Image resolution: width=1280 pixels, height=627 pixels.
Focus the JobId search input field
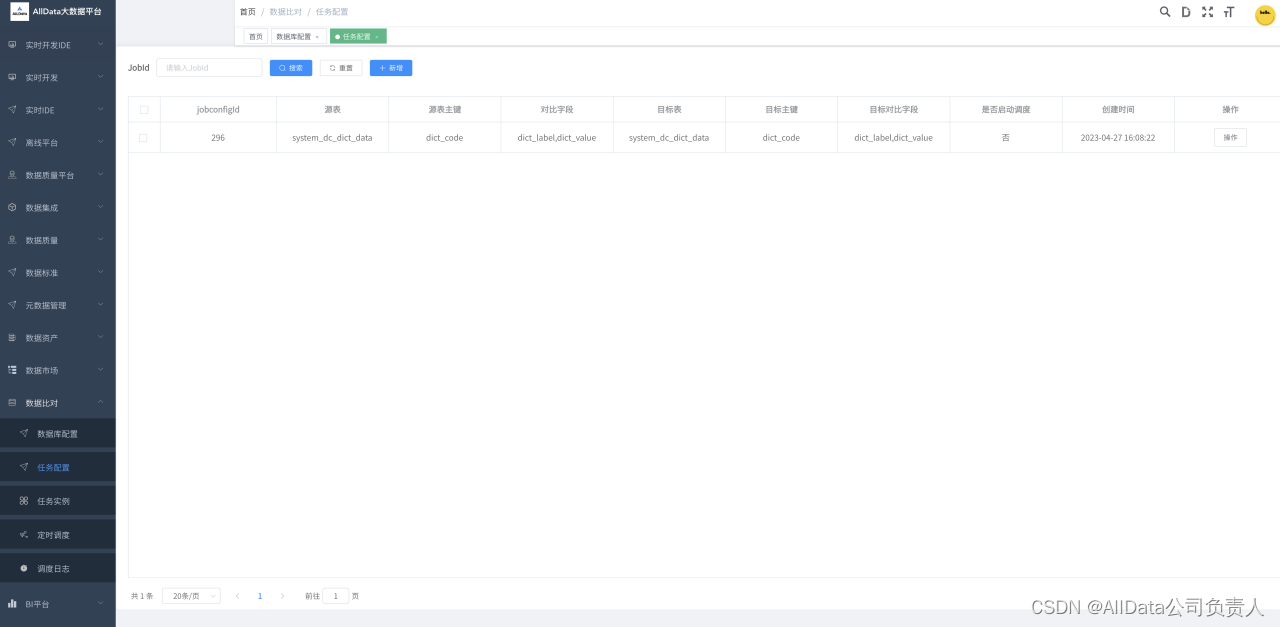(209, 68)
